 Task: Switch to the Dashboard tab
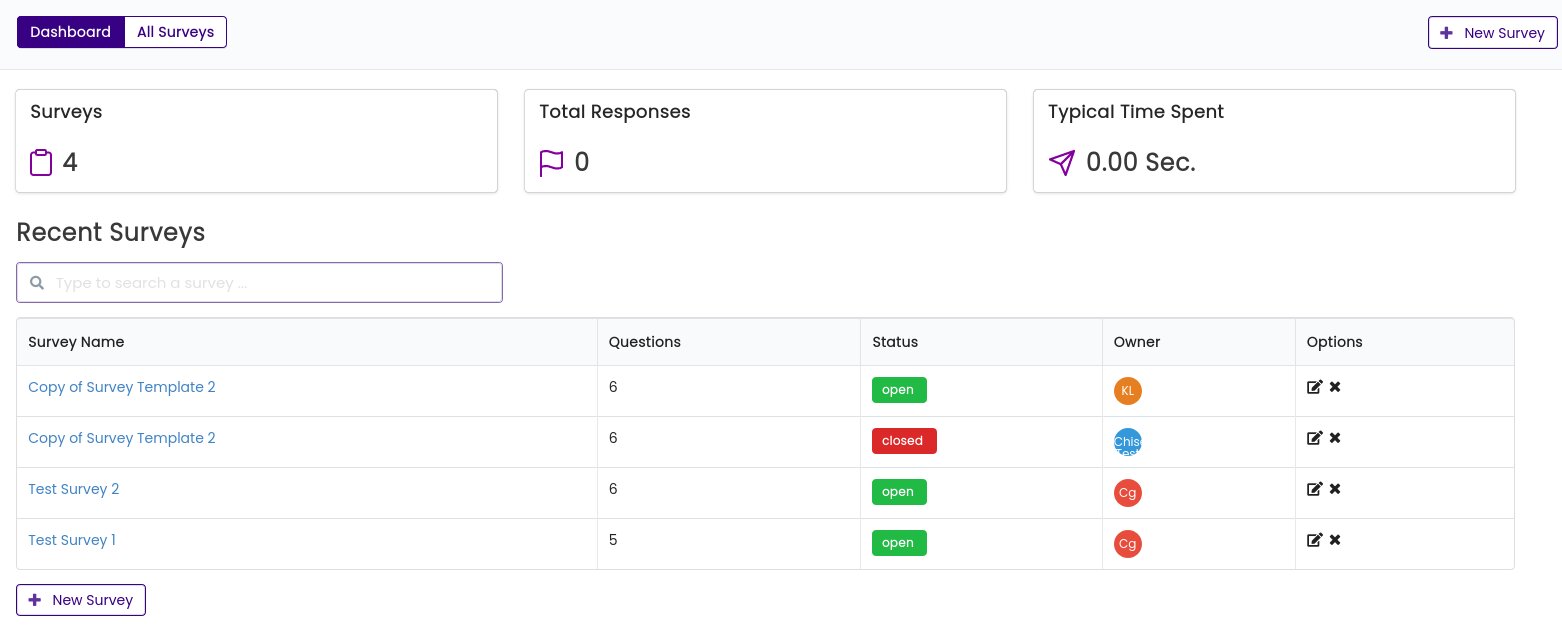coord(70,32)
